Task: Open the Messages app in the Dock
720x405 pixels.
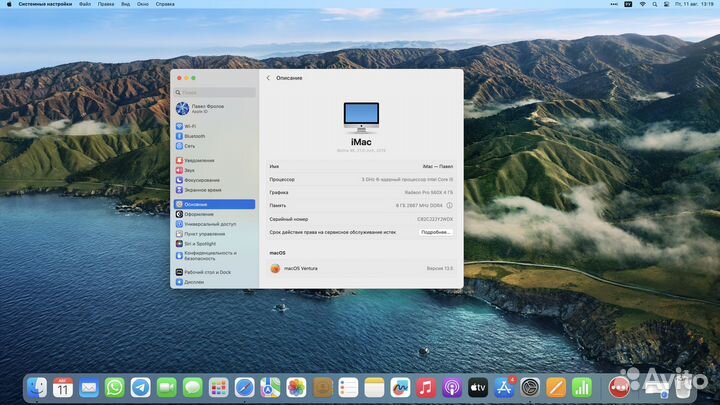Action: click(x=192, y=388)
